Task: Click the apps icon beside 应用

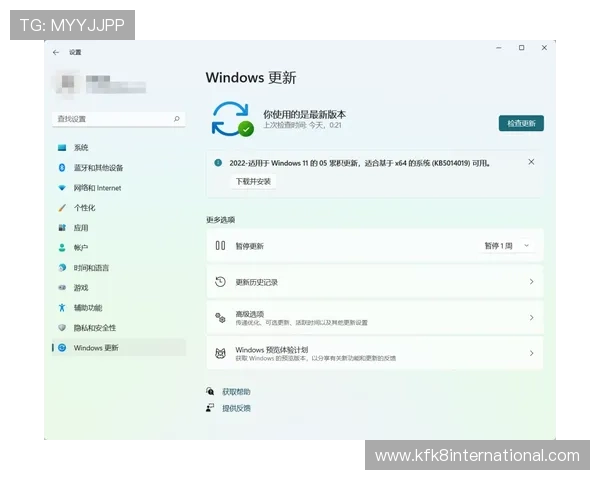Action: (x=62, y=228)
